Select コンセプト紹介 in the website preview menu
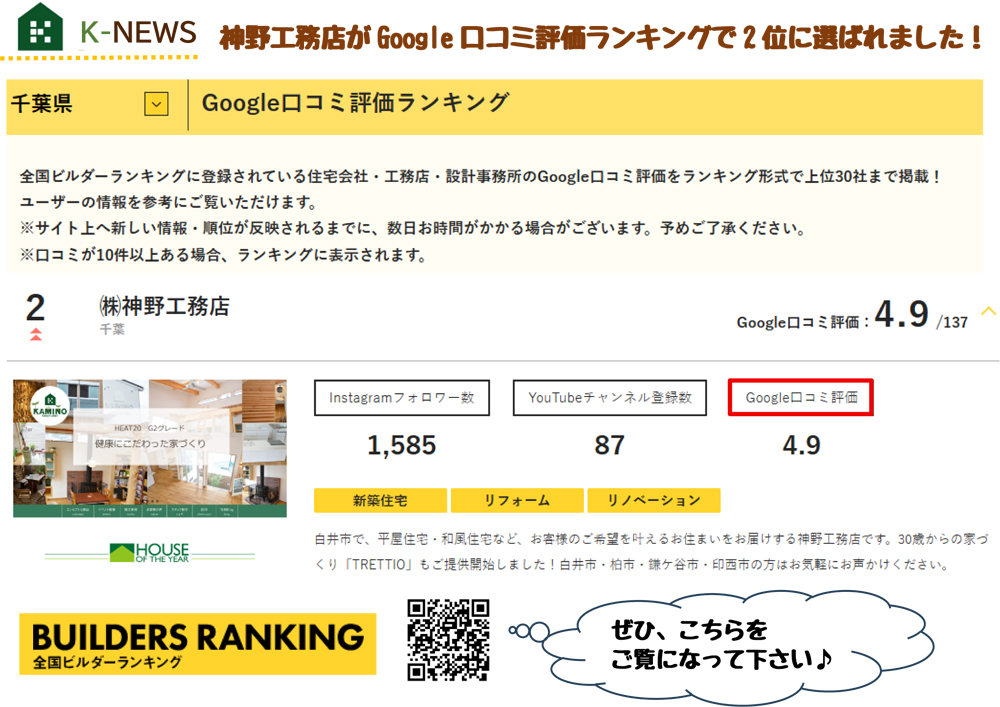 [77, 510]
